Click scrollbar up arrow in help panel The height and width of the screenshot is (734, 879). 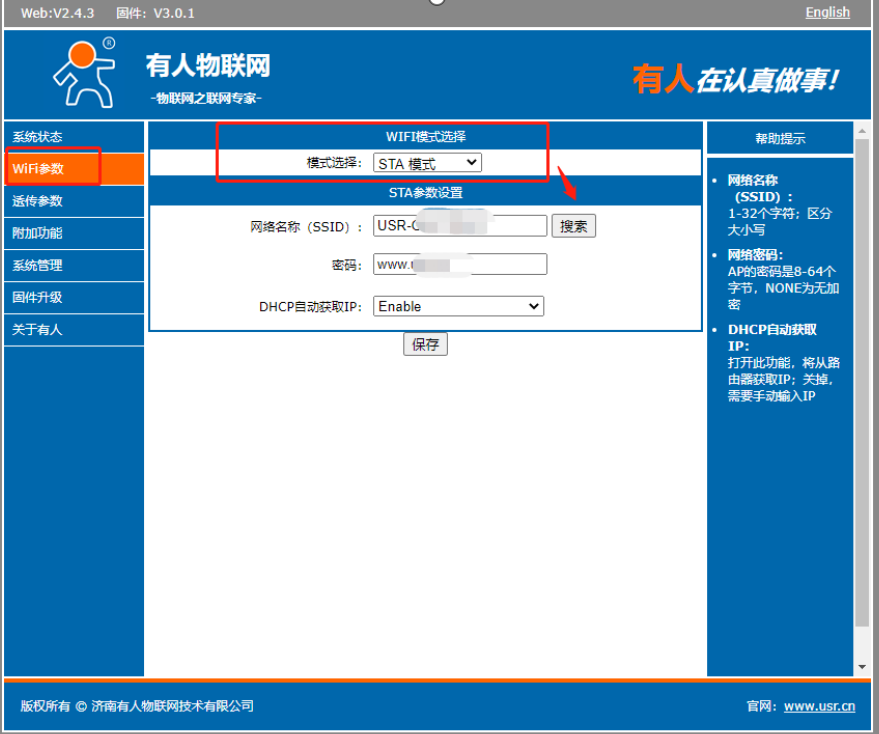click(862, 130)
